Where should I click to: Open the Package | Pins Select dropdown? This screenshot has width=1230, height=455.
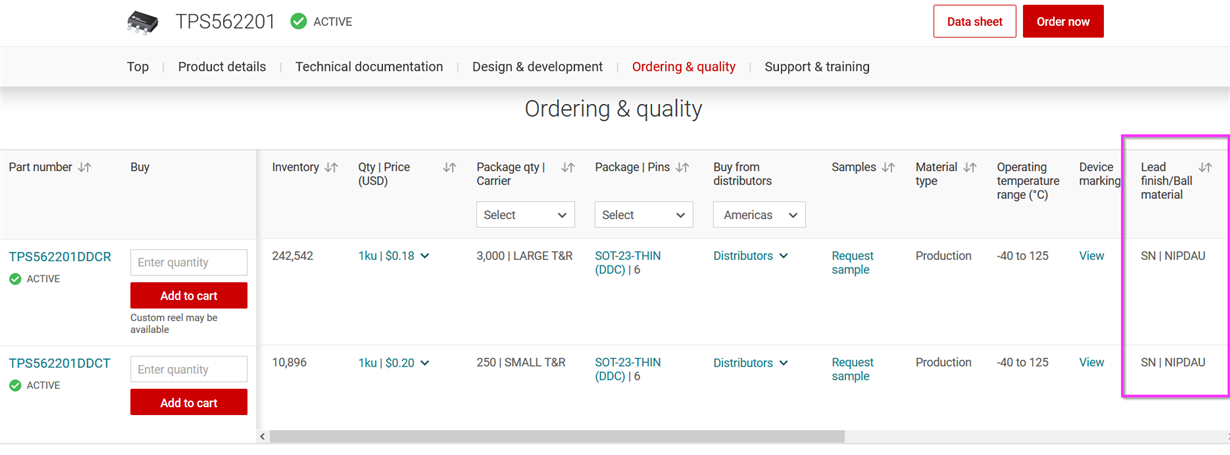tap(644, 215)
